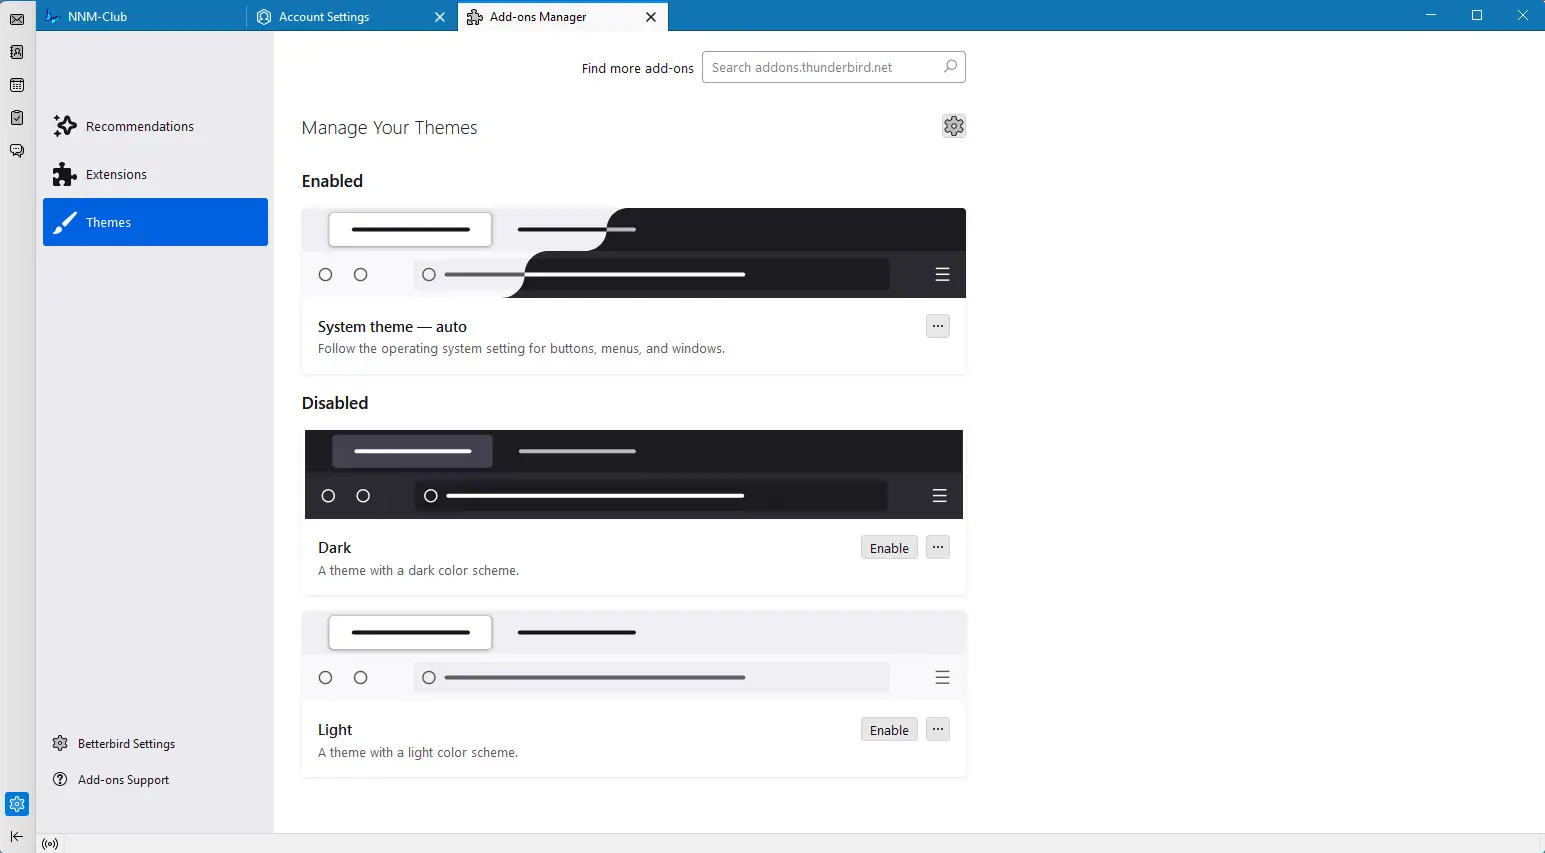Open the Chat space icon
Image resolution: width=1545 pixels, height=853 pixels.
17,151
